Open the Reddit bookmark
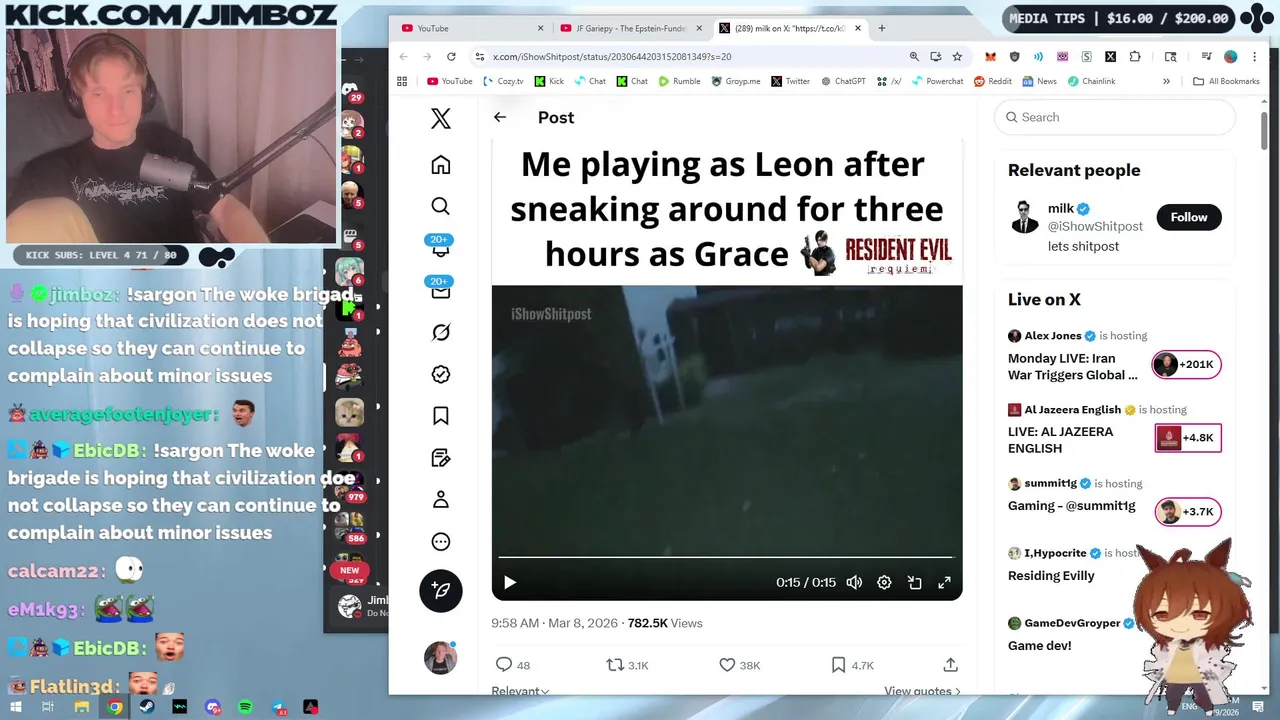Image resolution: width=1280 pixels, height=720 pixels. coord(992,81)
